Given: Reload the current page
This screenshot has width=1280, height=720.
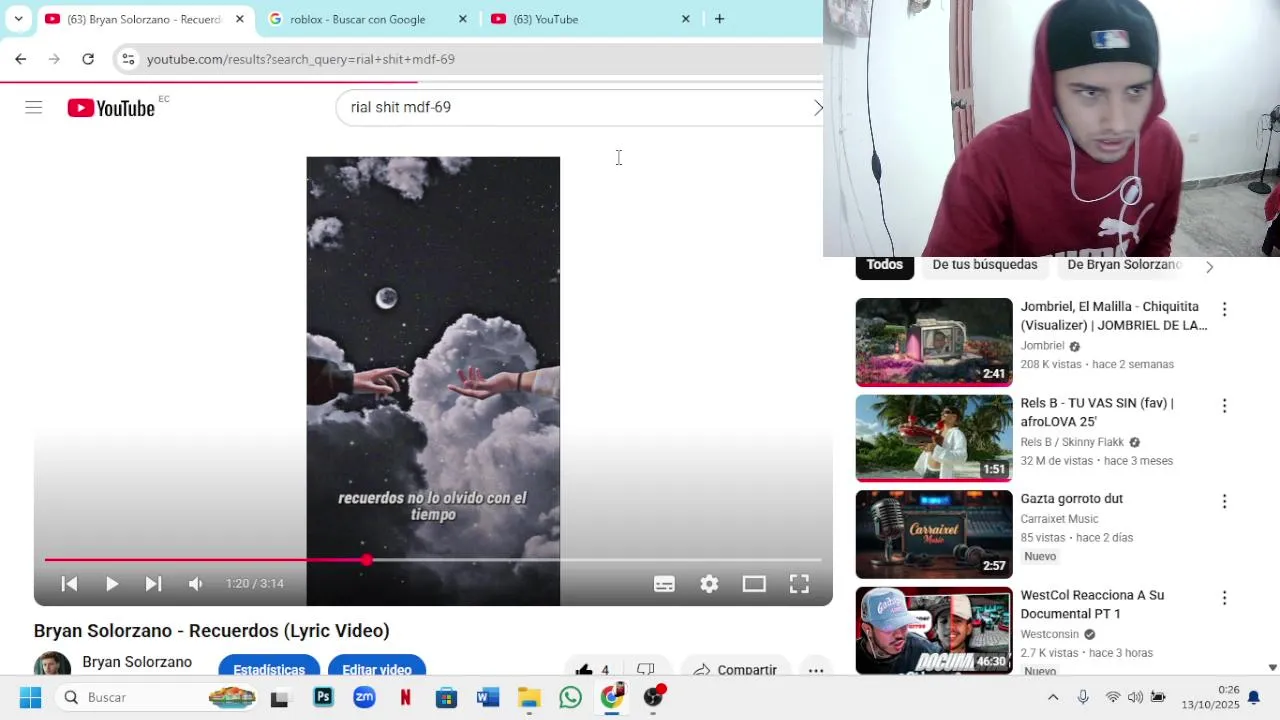Looking at the screenshot, I should [88, 59].
